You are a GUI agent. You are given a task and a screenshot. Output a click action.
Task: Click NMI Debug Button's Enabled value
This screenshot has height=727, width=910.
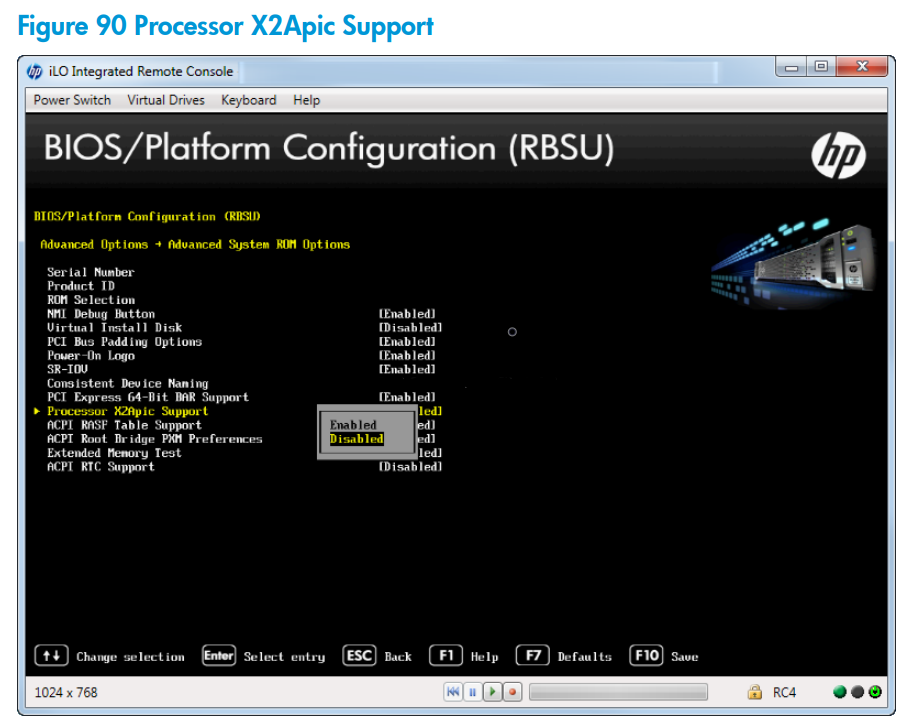tap(407, 313)
